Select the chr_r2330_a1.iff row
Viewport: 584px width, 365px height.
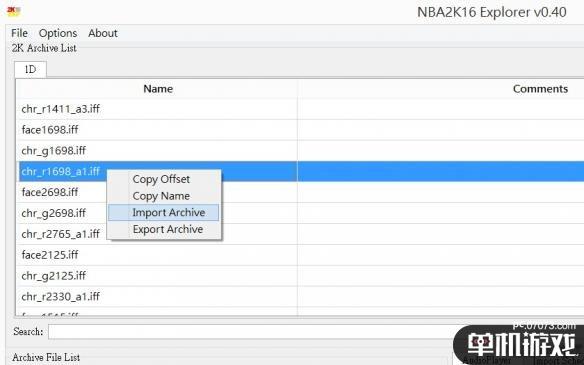tap(300, 296)
